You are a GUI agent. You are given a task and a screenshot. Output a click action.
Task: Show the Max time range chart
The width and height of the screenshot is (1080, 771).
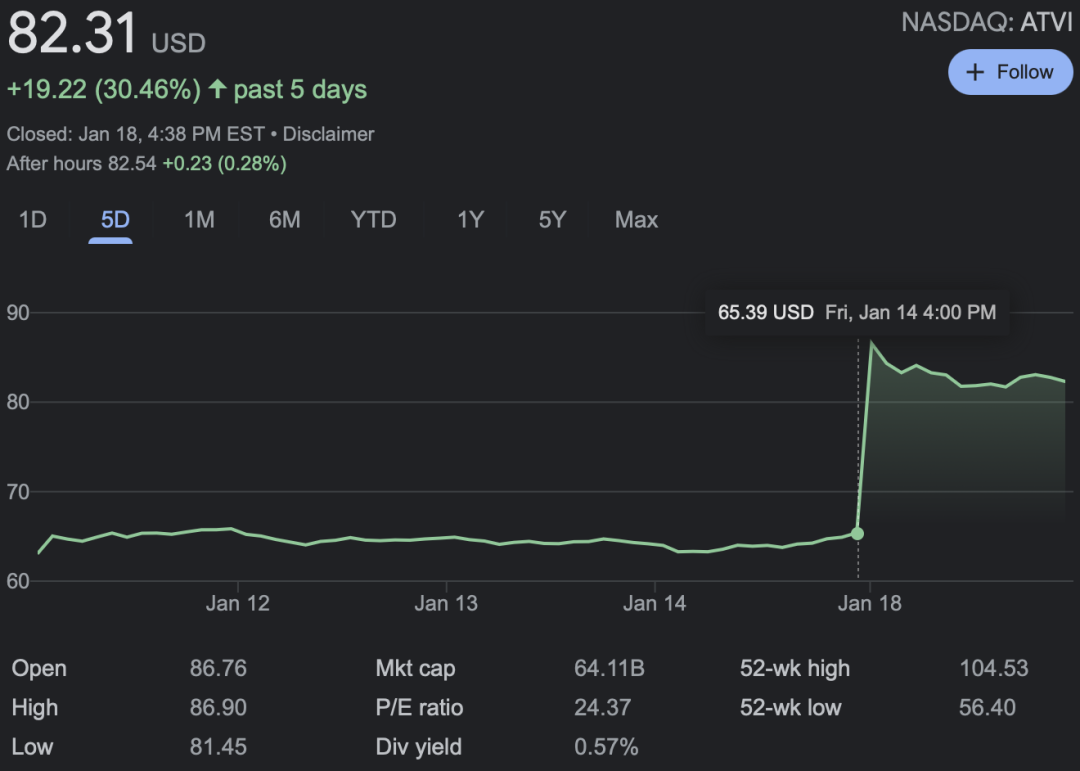click(636, 220)
